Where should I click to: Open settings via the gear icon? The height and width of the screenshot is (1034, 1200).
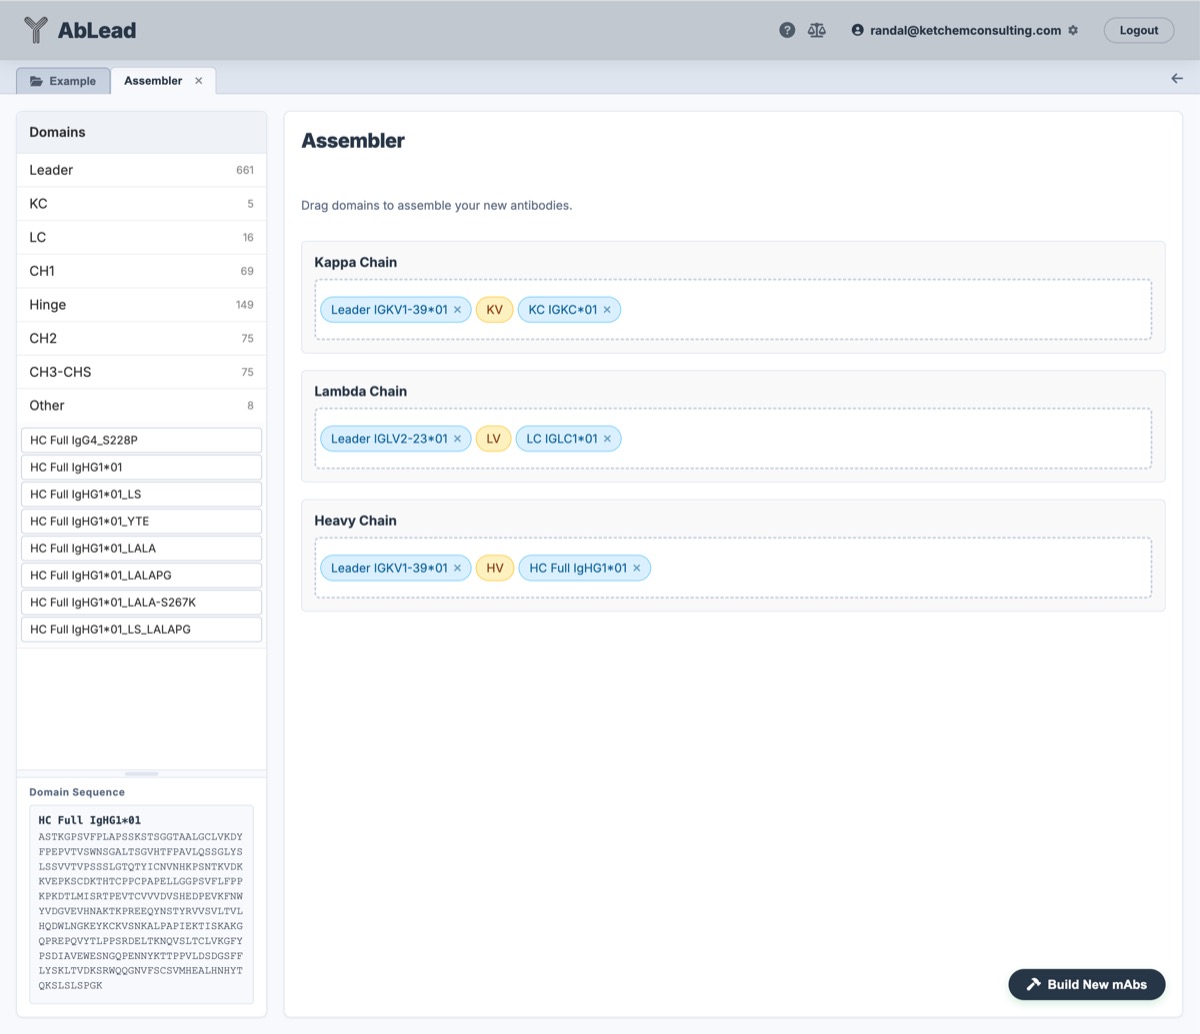[x=1073, y=30]
